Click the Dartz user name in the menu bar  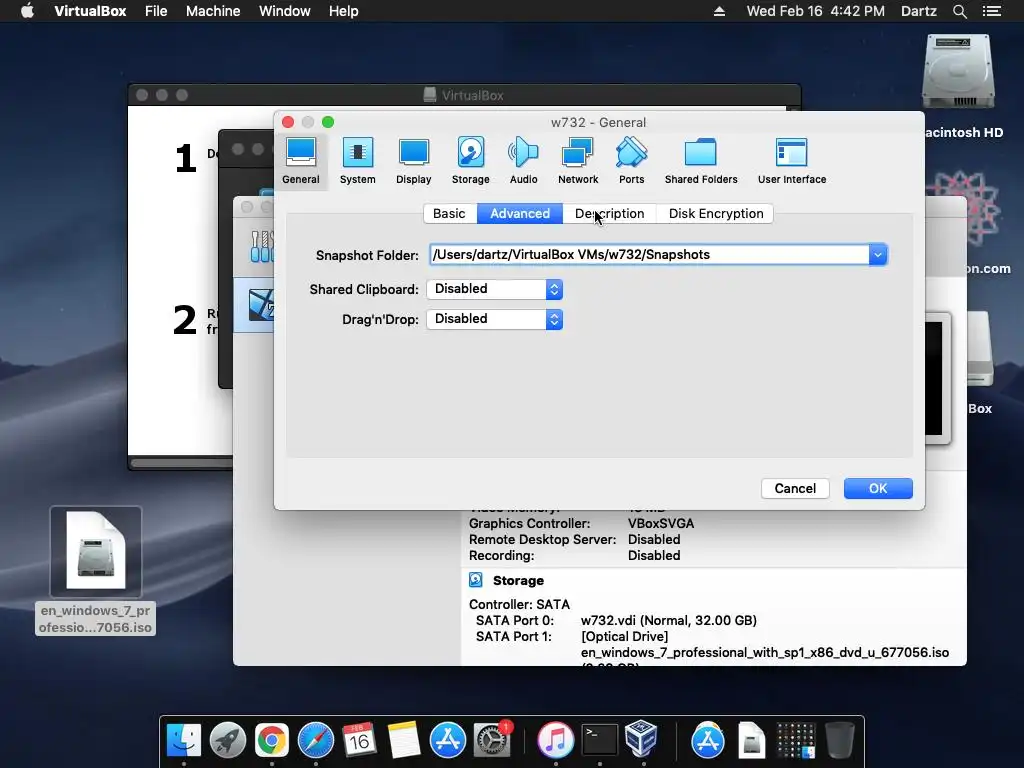(x=918, y=11)
